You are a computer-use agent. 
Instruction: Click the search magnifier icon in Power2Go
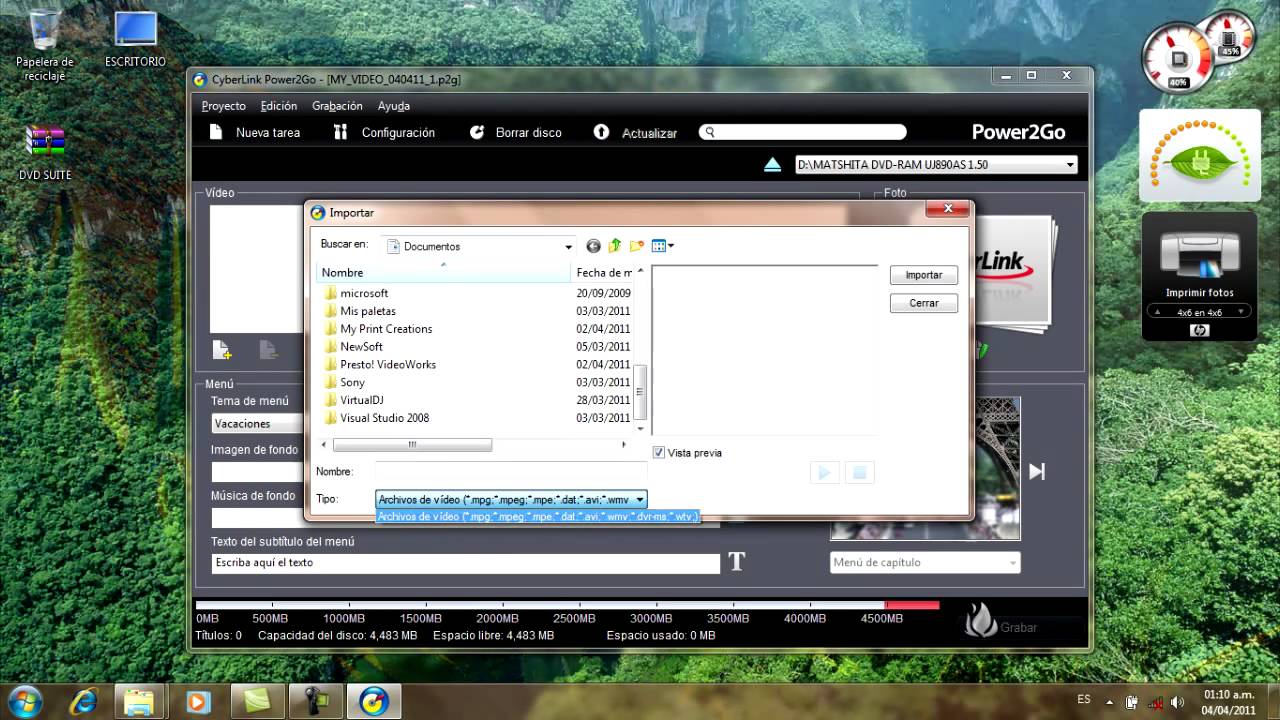(x=709, y=132)
